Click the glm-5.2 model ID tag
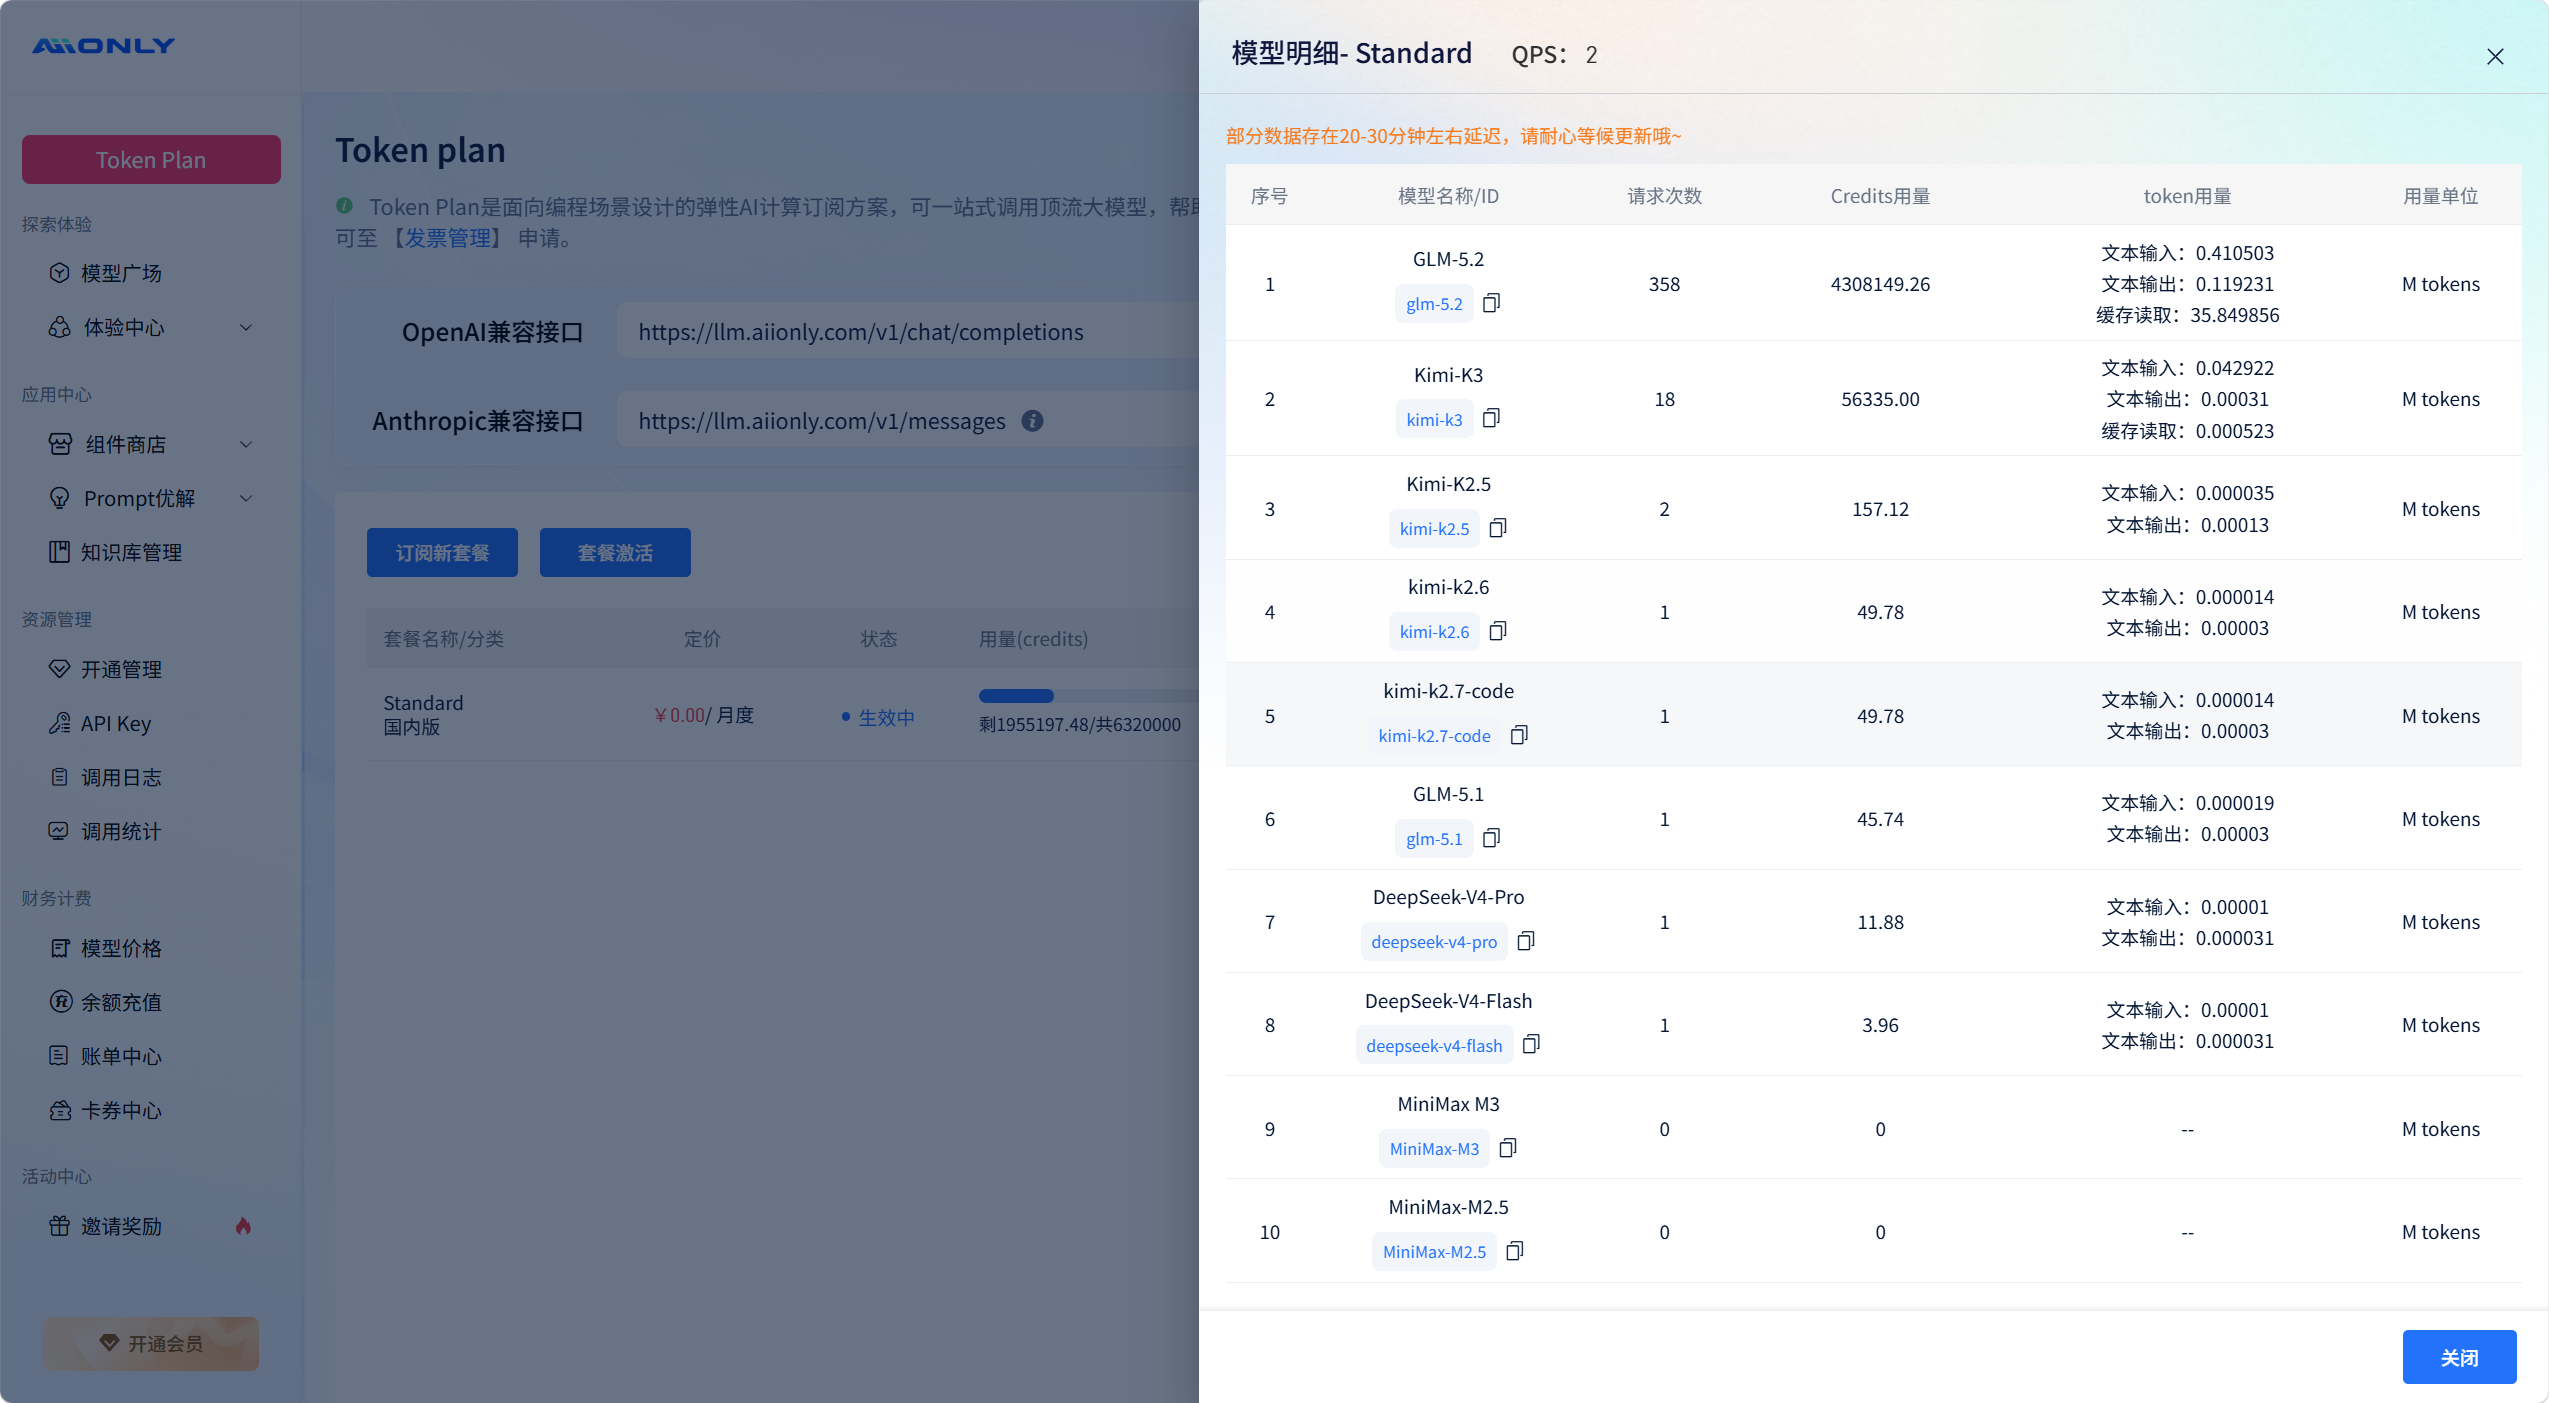The height and width of the screenshot is (1403, 2549). tap(1434, 304)
